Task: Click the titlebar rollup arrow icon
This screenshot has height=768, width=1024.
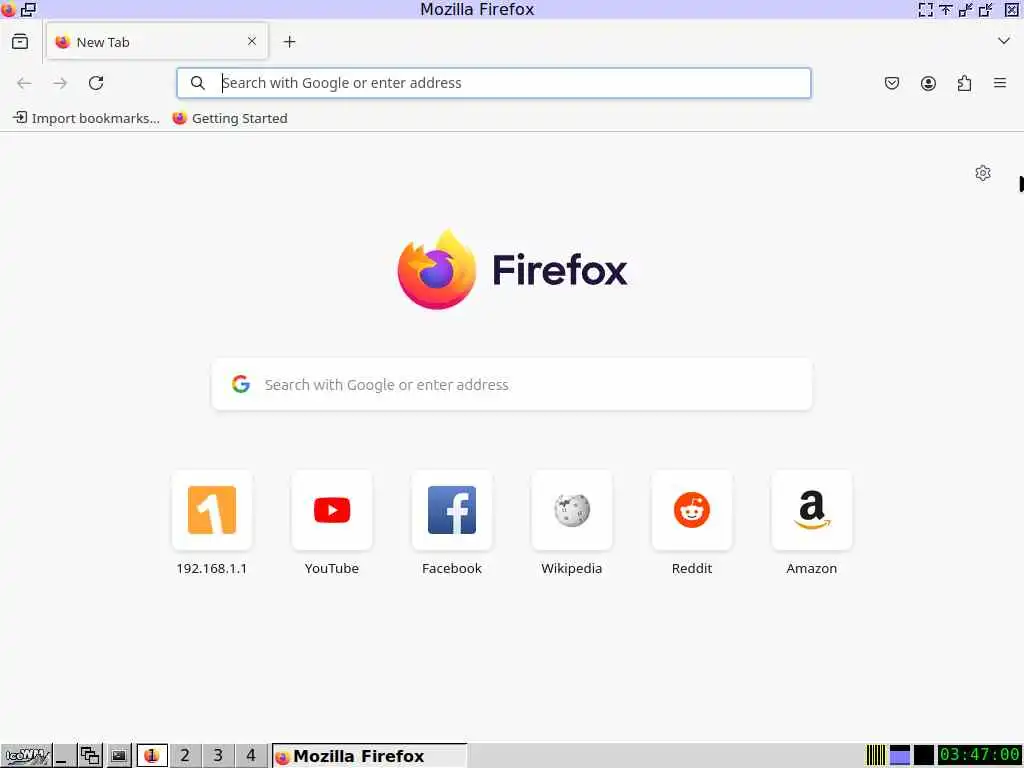Action: [x=946, y=9]
